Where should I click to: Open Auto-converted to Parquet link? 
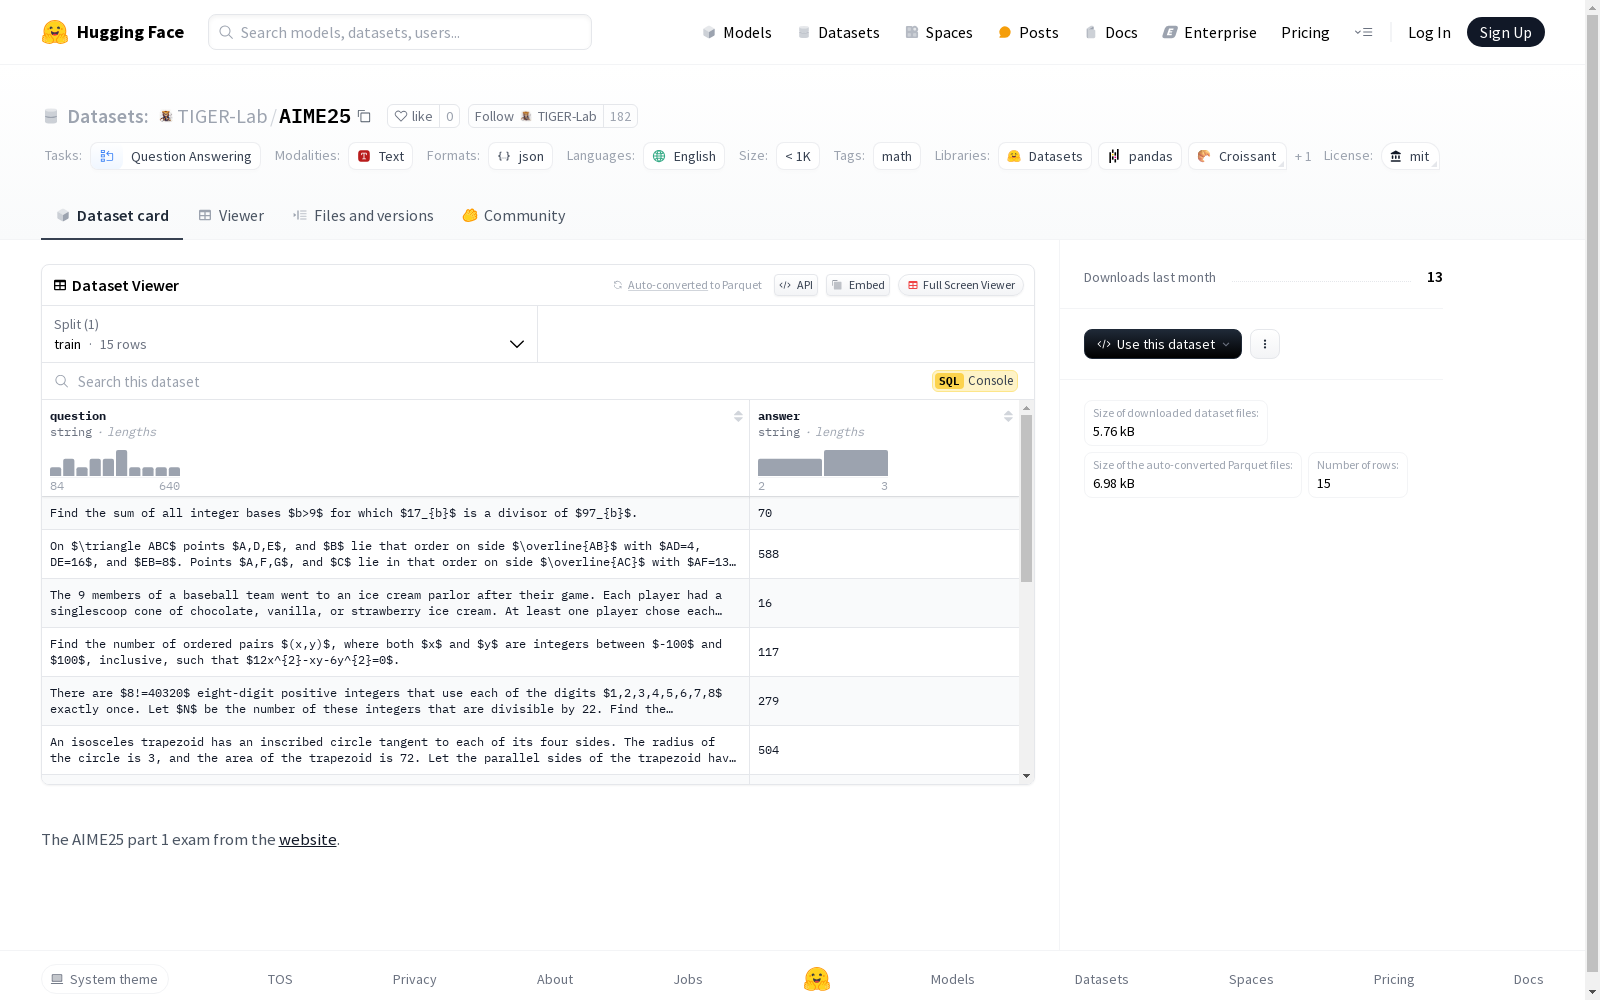[x=667, y=285]
